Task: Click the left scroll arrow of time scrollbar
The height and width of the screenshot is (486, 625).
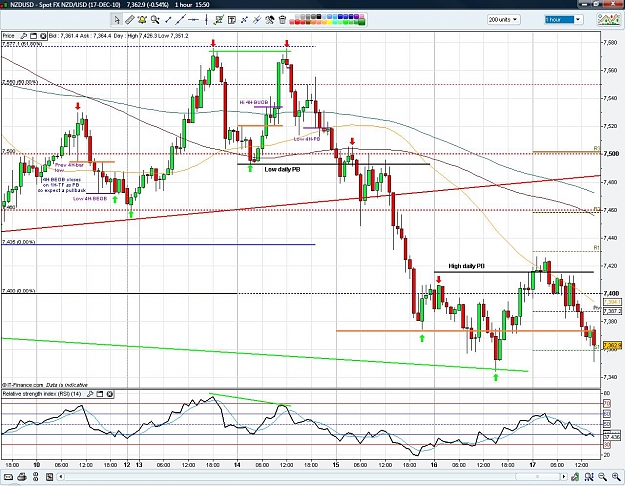Action: click(x=61, y=477)
